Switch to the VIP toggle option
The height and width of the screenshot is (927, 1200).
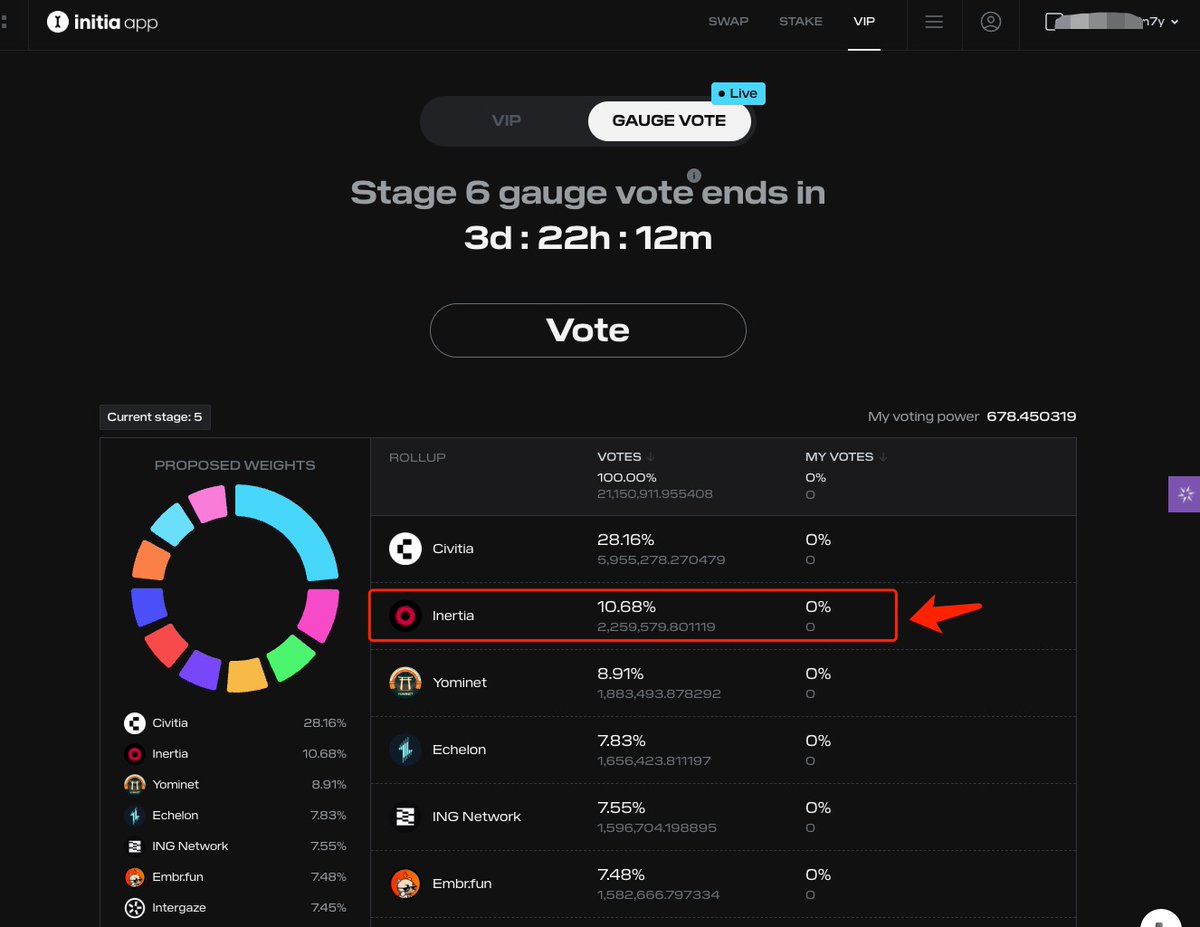click(506, 121)
